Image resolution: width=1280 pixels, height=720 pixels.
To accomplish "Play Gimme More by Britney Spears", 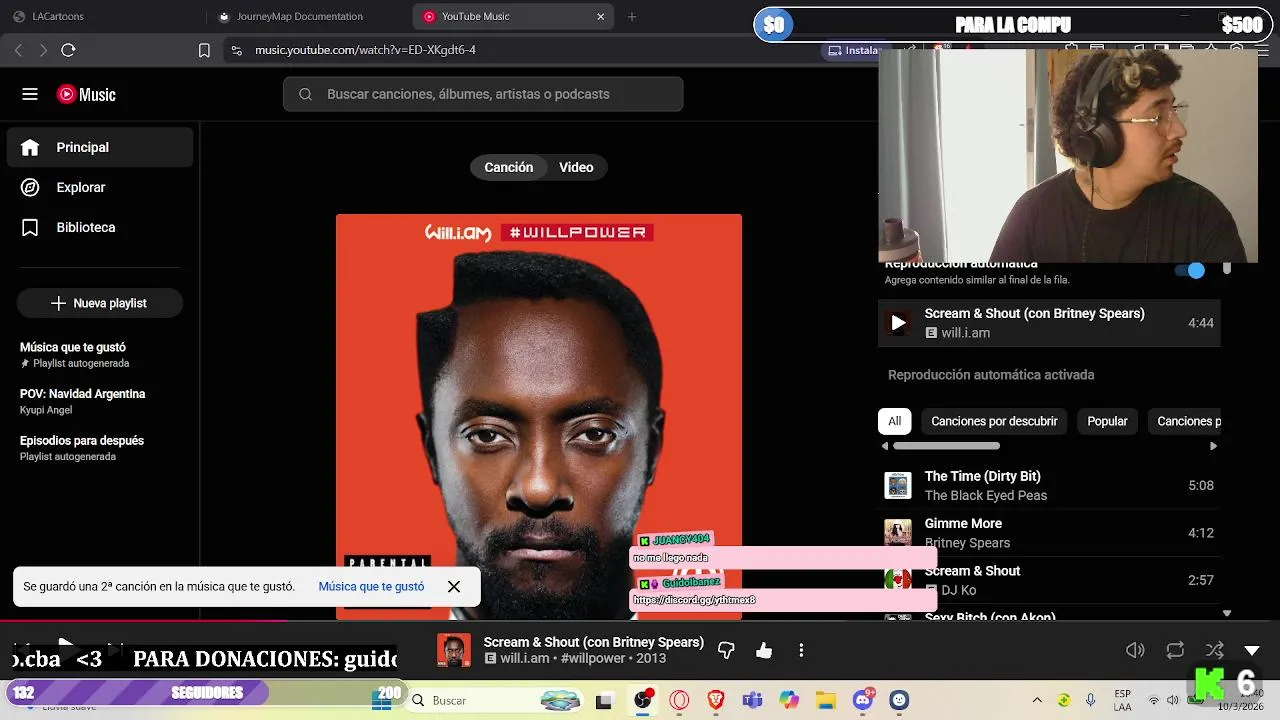I will click(1049, 533).
